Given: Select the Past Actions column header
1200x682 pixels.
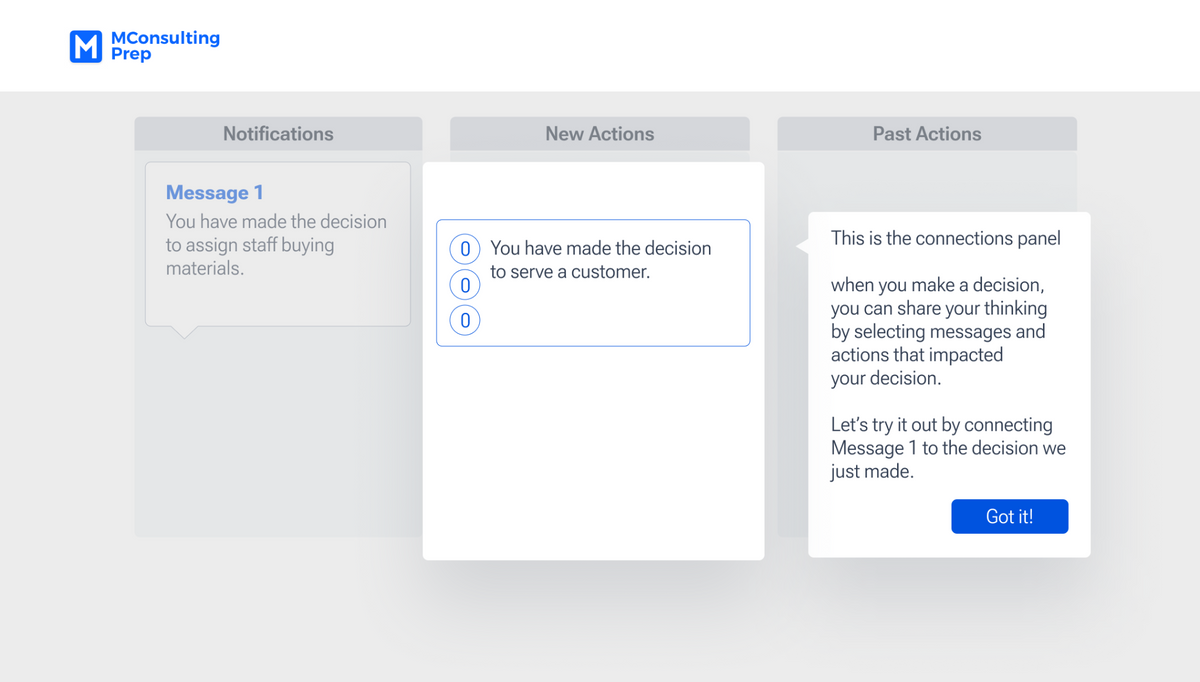Looking at the screenshot, I should [927, 134].
